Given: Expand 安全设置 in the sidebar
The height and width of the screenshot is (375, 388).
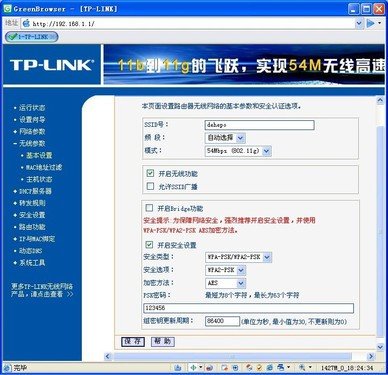Looking at the screenshot, I should point(32,215).
